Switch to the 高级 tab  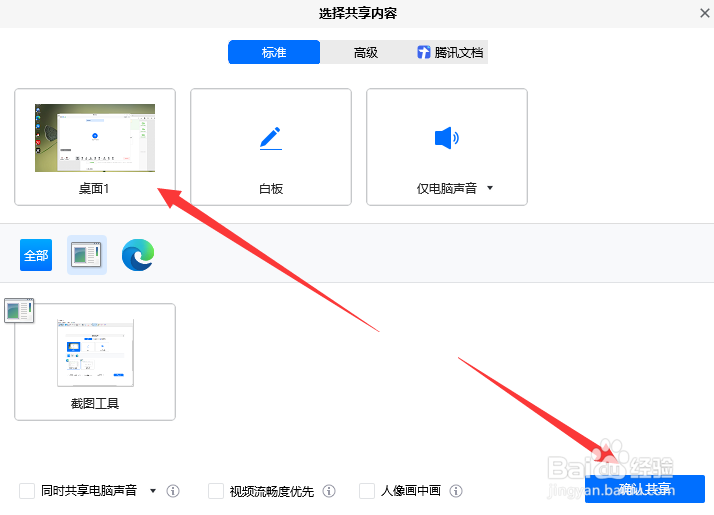click(x=366, y=52)
